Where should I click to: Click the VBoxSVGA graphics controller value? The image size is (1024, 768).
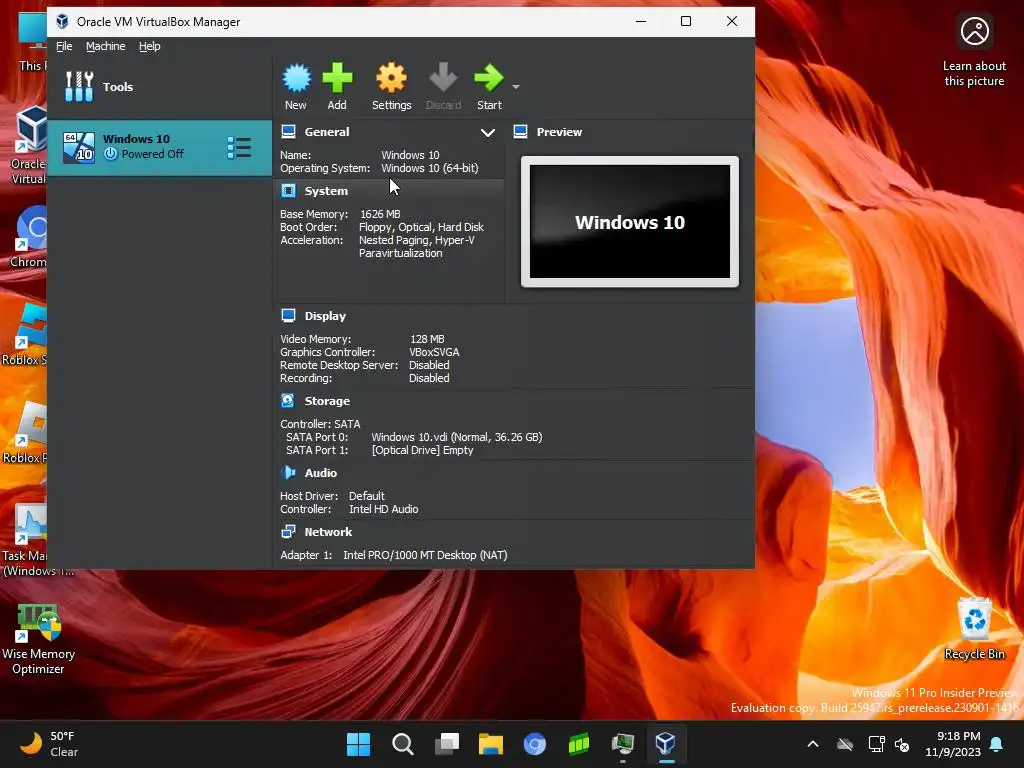[x=434, y=352]
